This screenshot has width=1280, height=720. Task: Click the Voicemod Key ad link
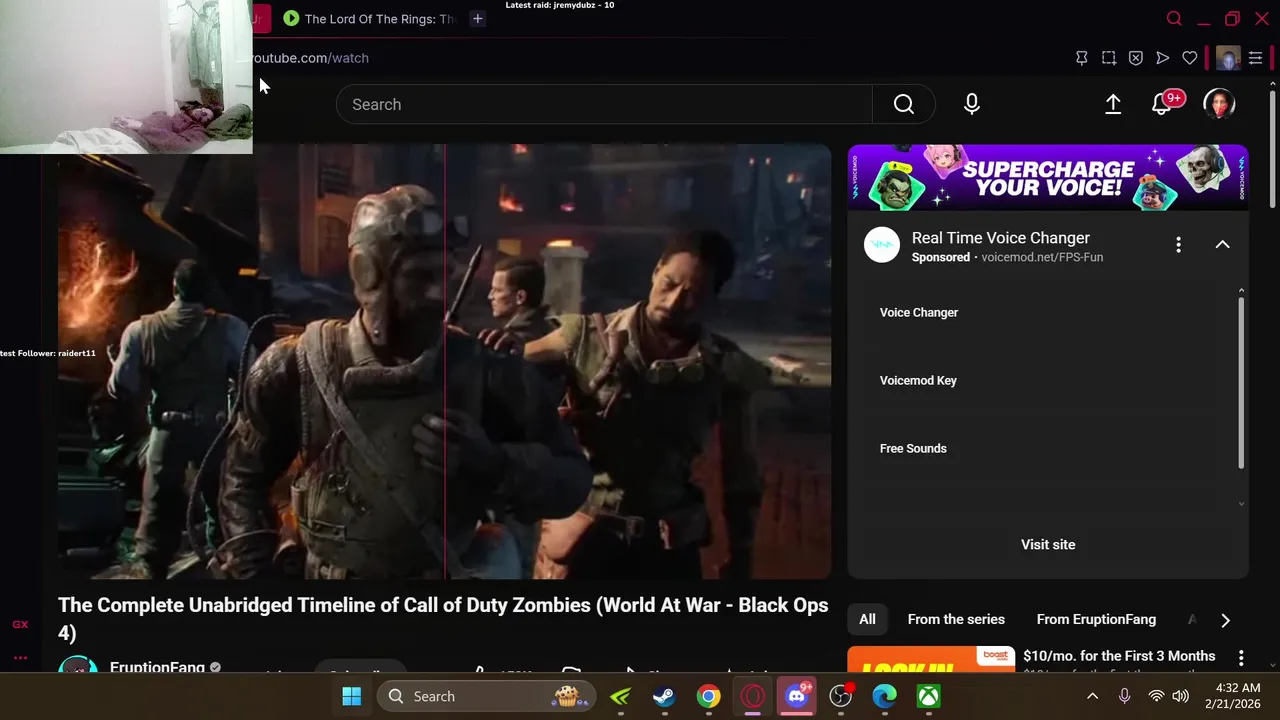tap(918, 381)
